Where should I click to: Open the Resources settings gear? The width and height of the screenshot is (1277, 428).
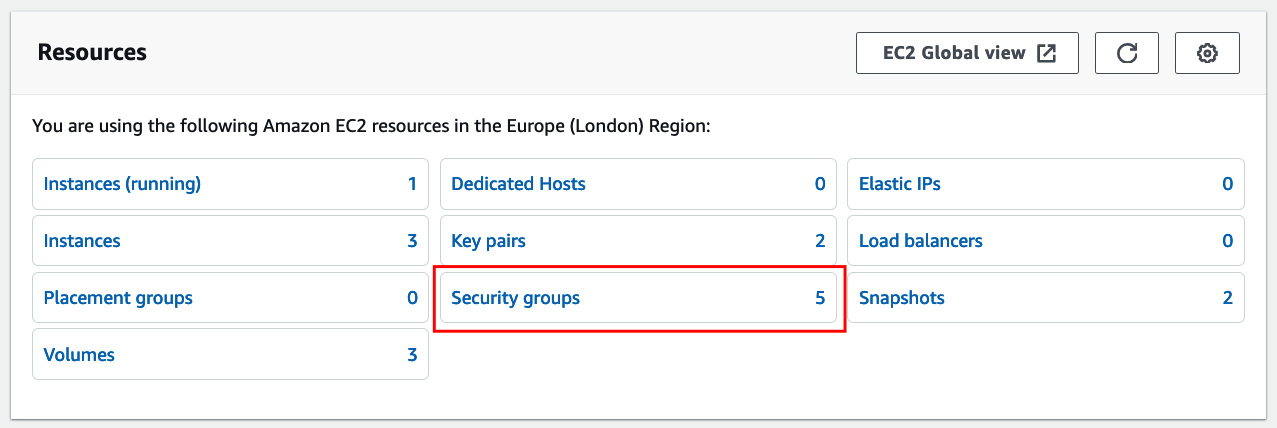click(1207, 53)
